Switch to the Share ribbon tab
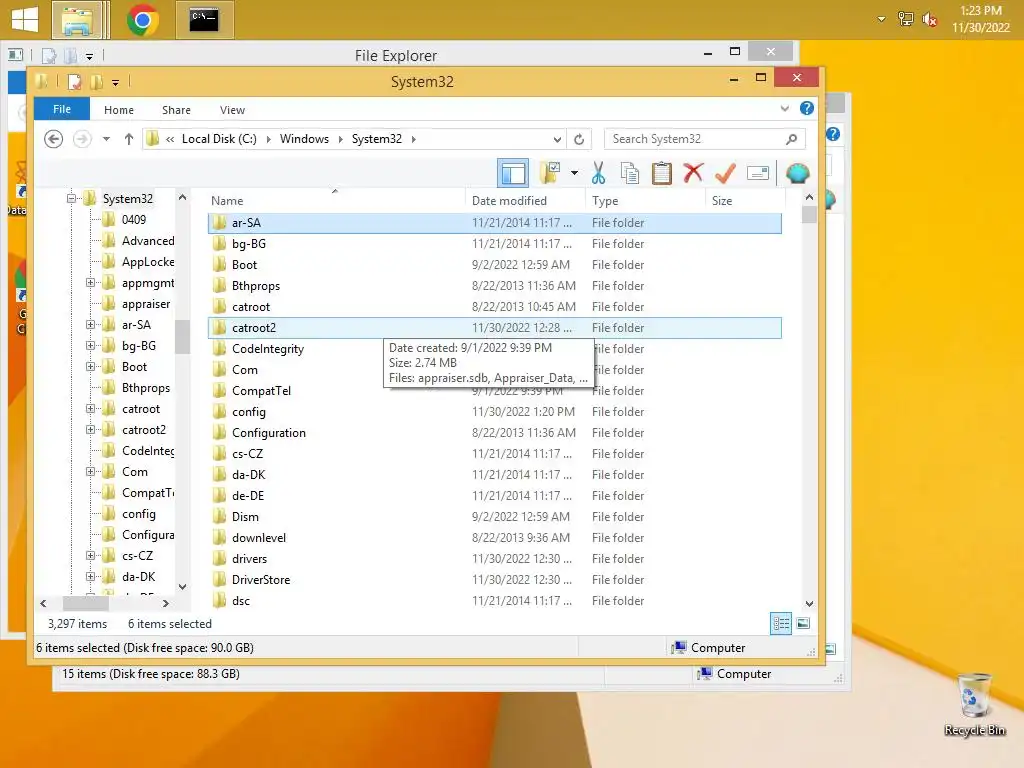Image resolution: width=1024 pixels, height=768 pixels. [176, 110]
